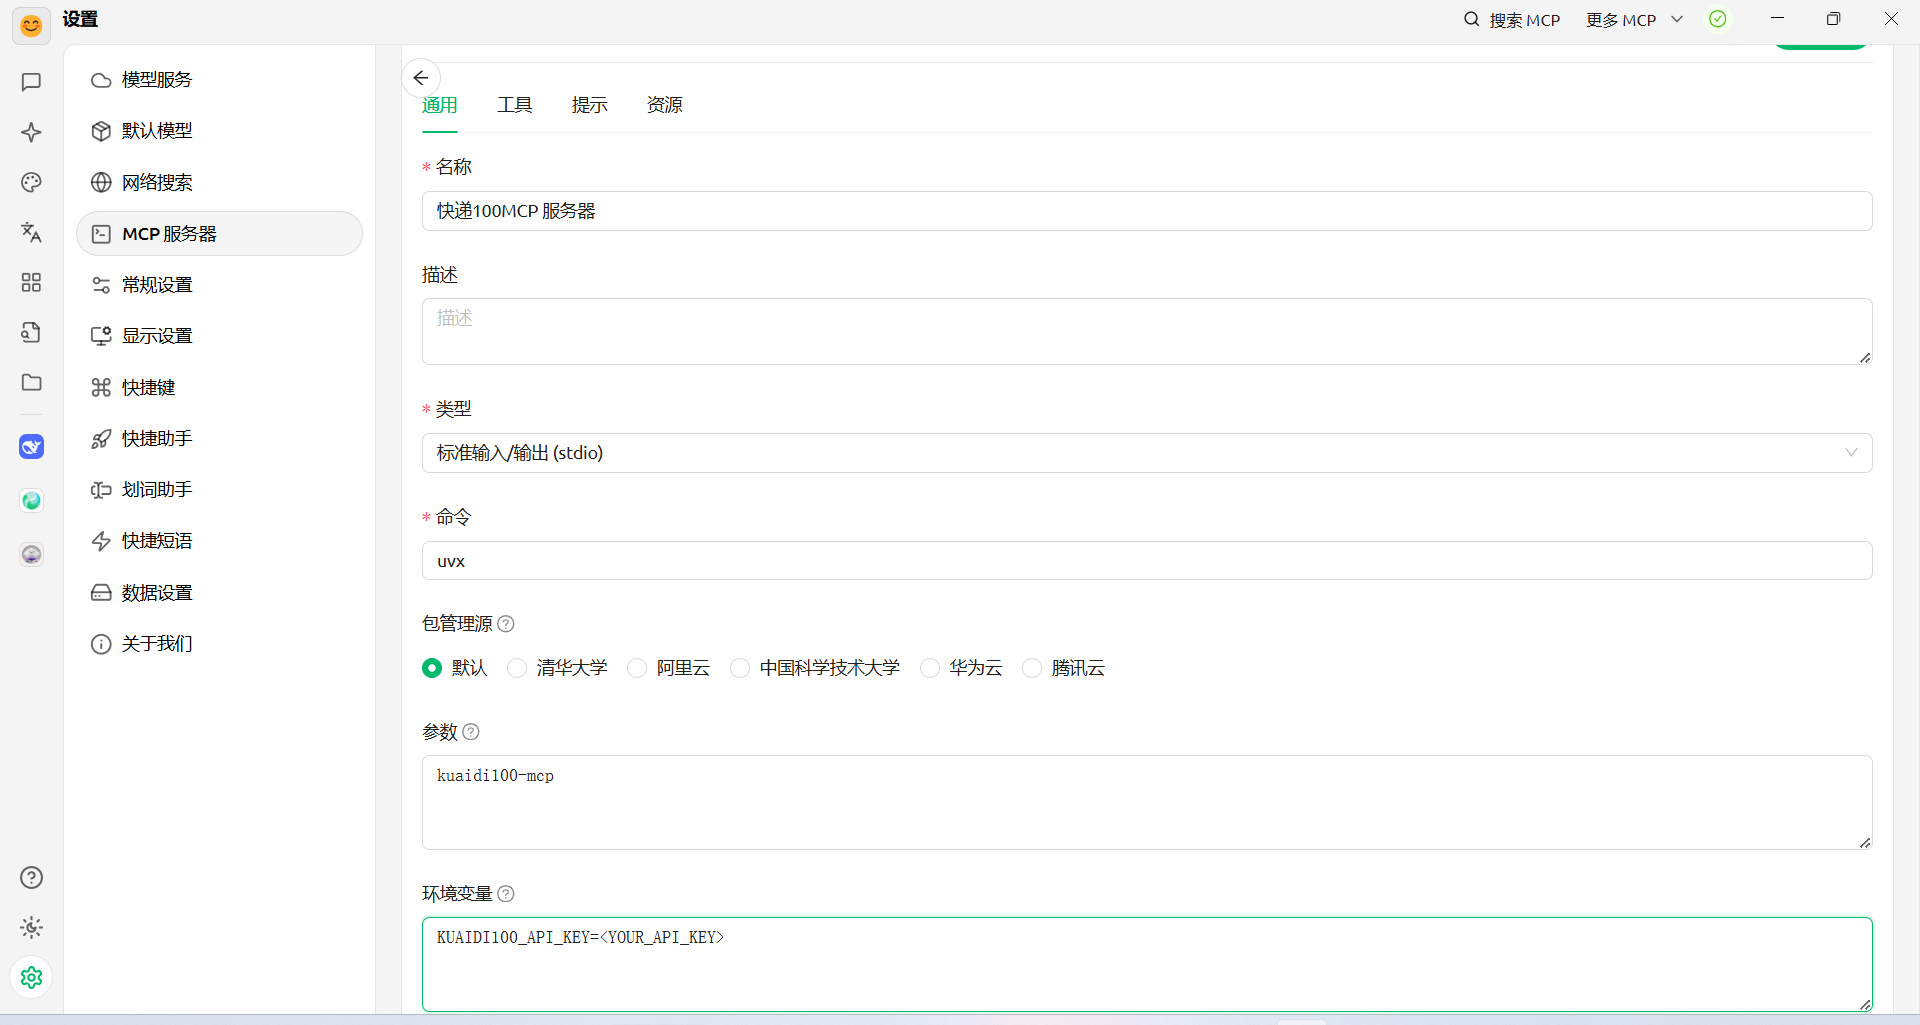This screenshot has width=1920, height=1025.
Task: Switch to the 资源 tab
Action: [x=665, y=105]
